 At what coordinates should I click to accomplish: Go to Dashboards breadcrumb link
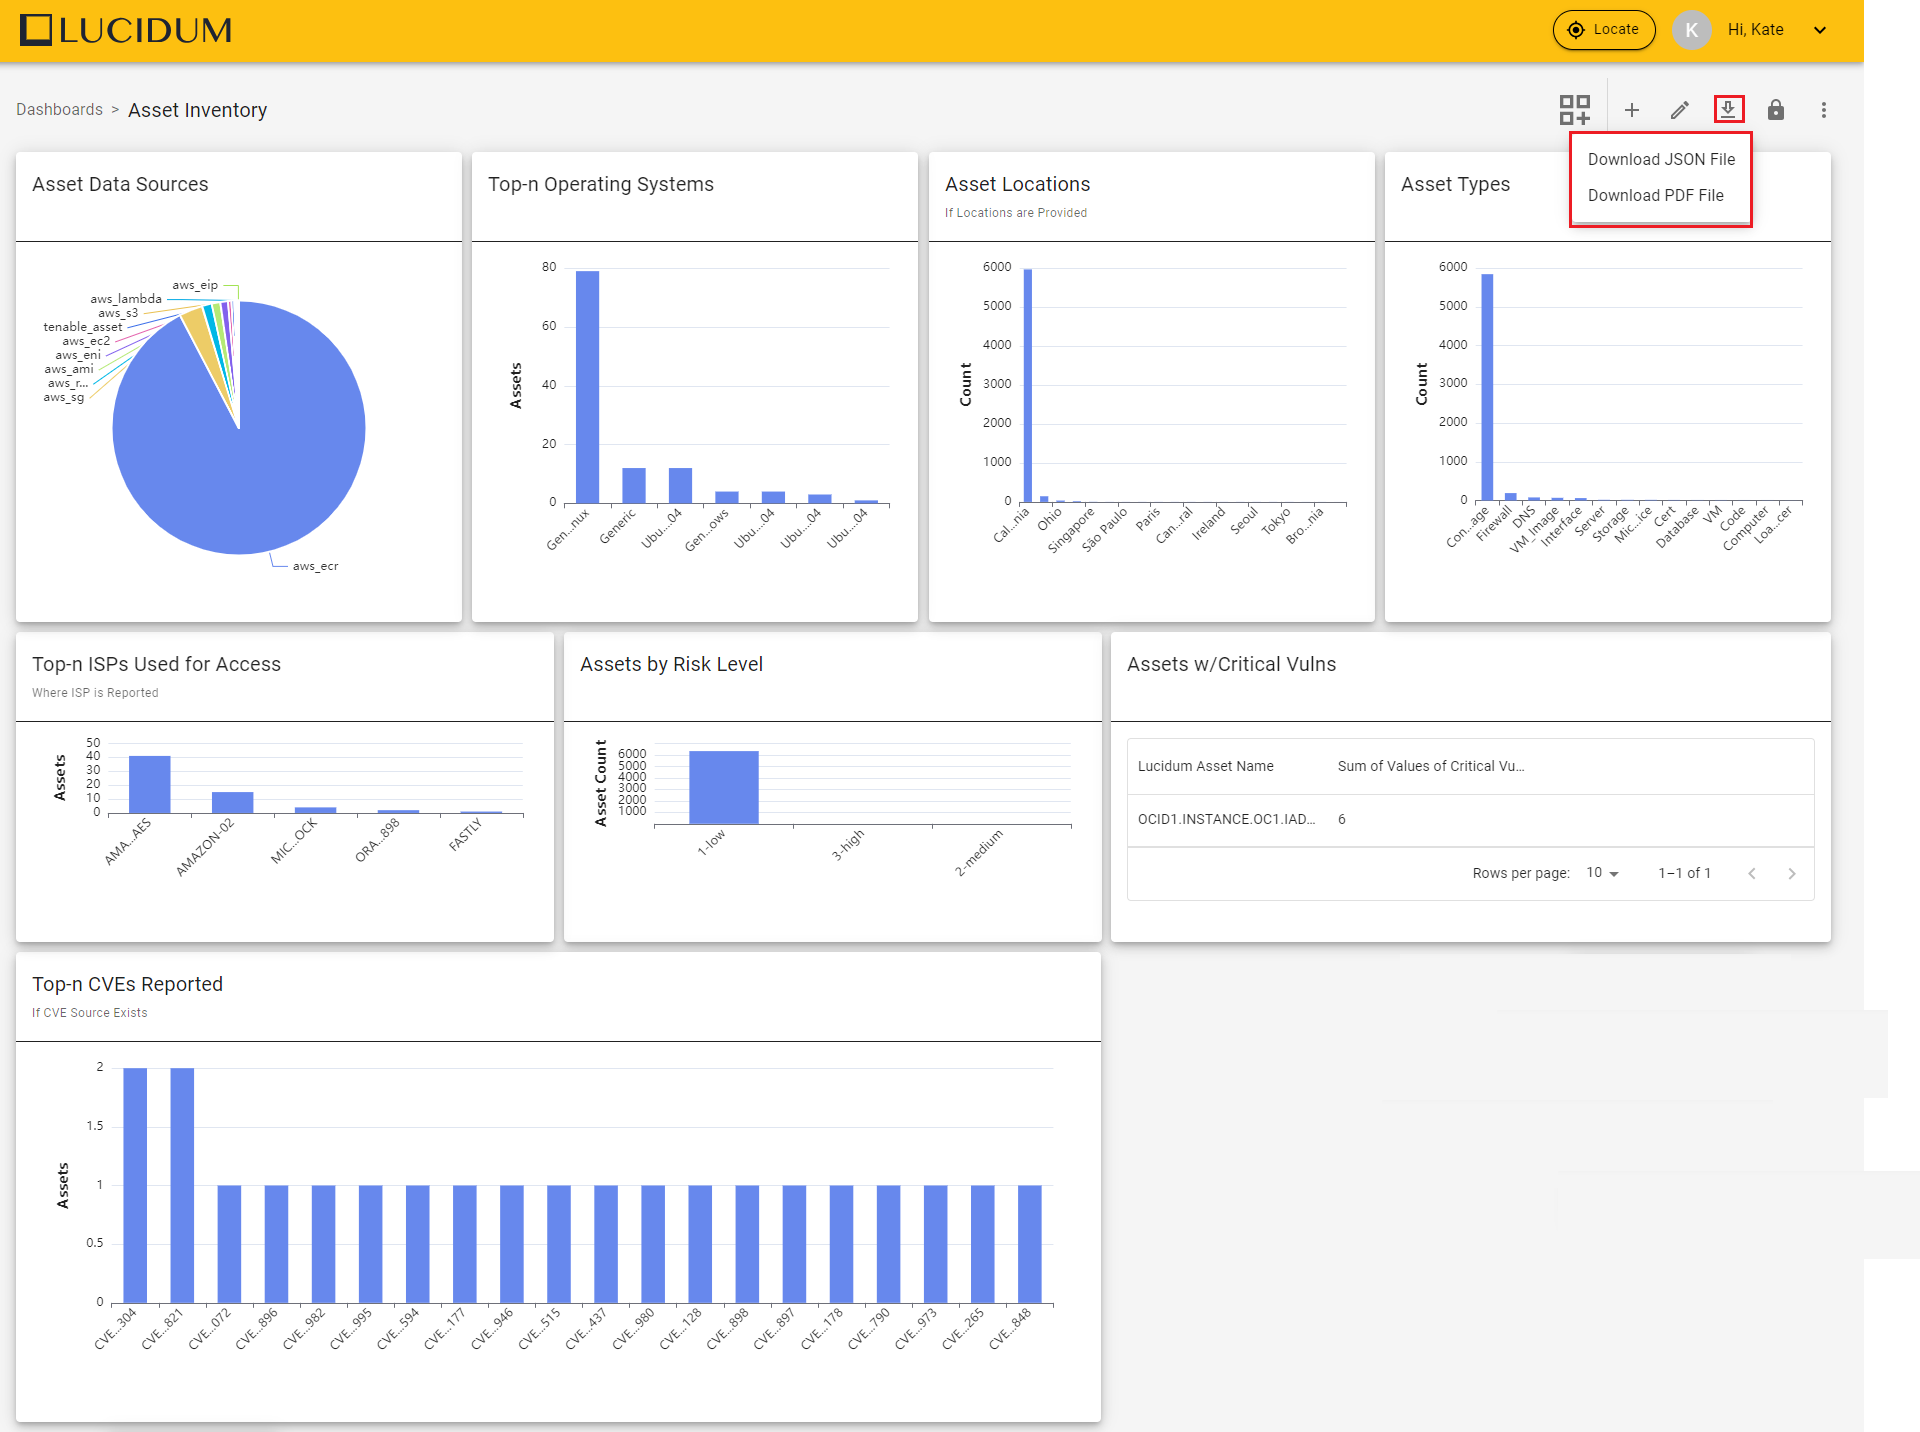coord(59,110)
